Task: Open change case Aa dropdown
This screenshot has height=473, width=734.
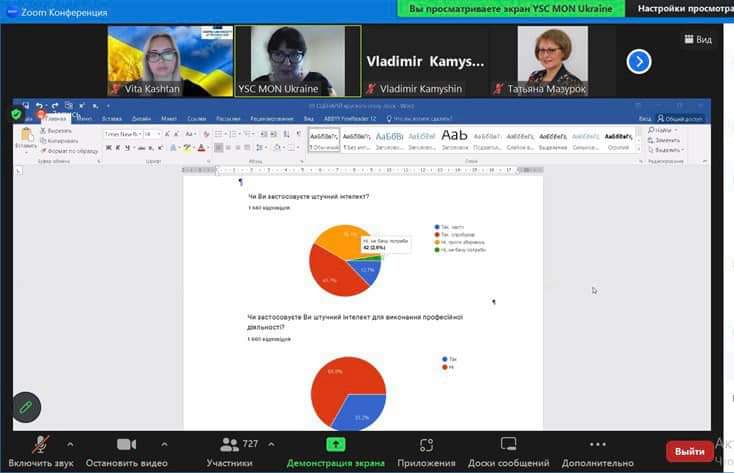Action: (190, 134)
